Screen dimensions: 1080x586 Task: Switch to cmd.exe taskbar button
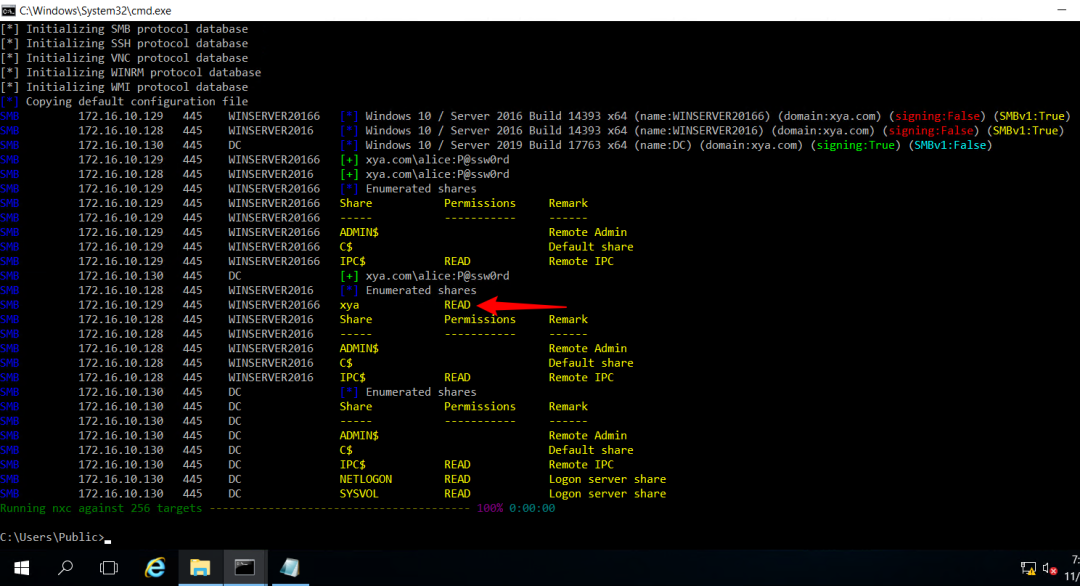(245, 568)
